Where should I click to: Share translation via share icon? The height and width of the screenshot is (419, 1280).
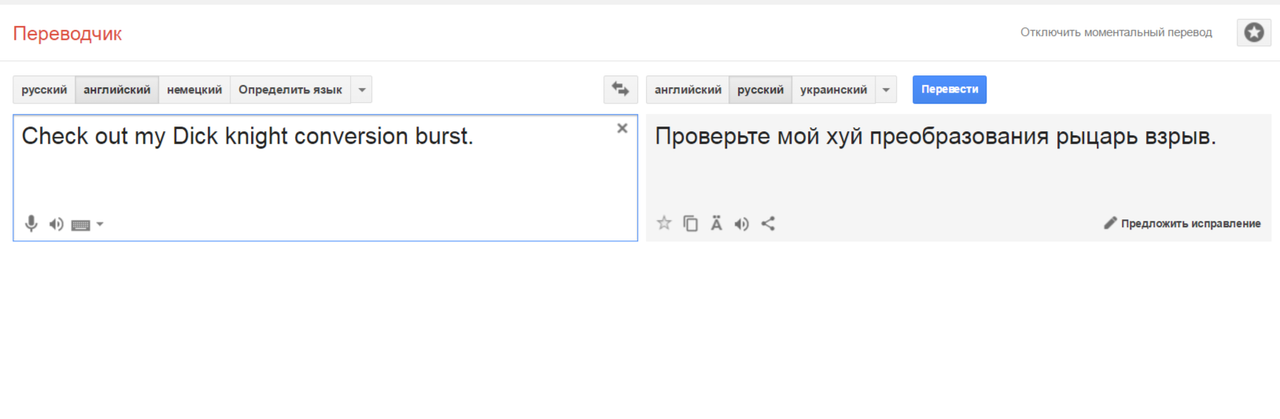click(x=768, y=223)
